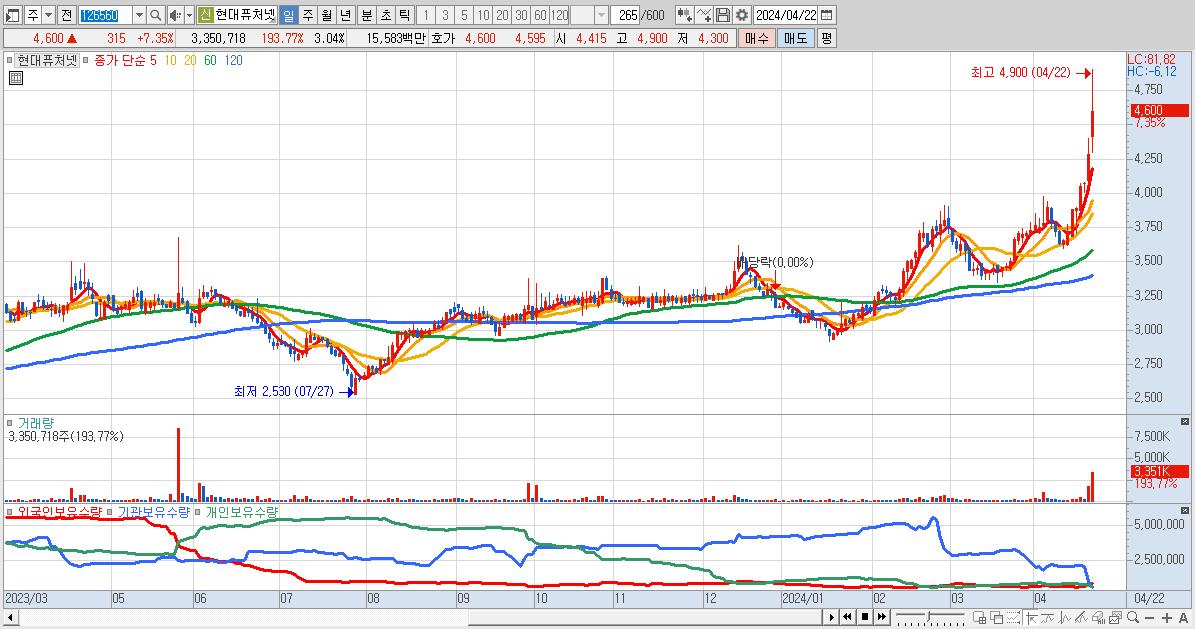
Task: Toggle the 초 second period button
Action: (x=386, y=15)
